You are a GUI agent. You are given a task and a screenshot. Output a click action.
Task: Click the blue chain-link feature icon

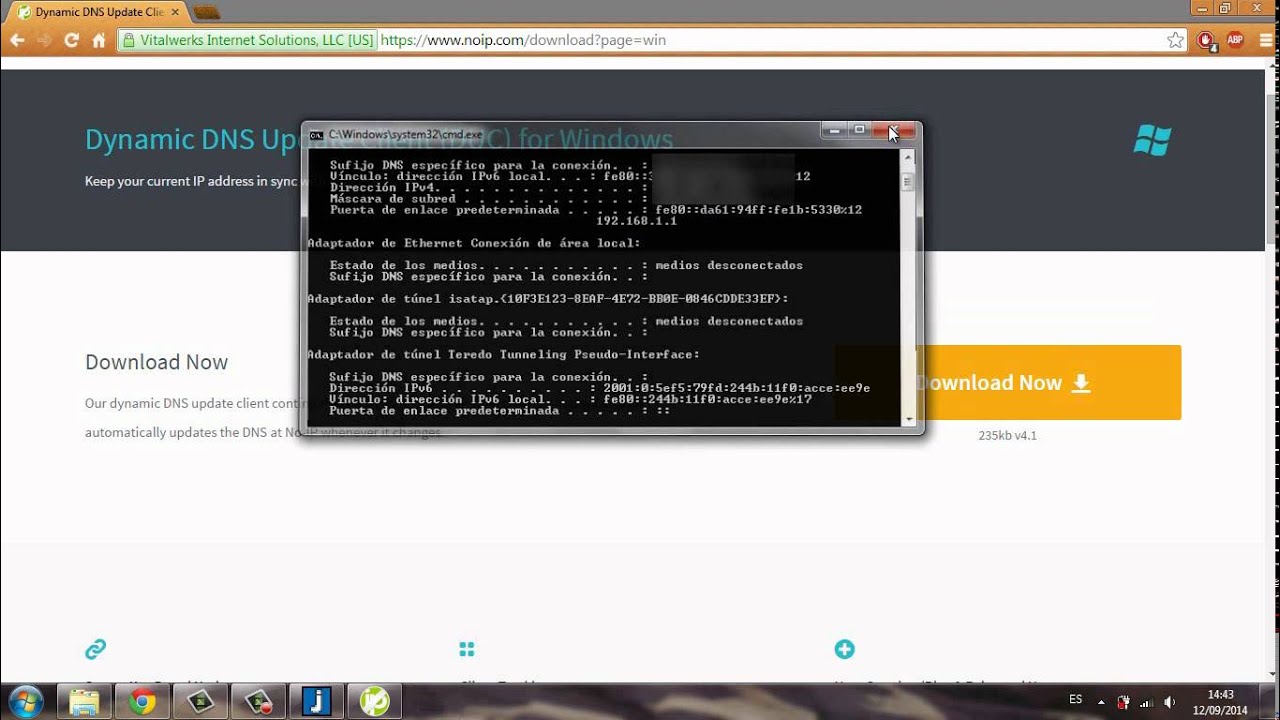click(95, 650)
